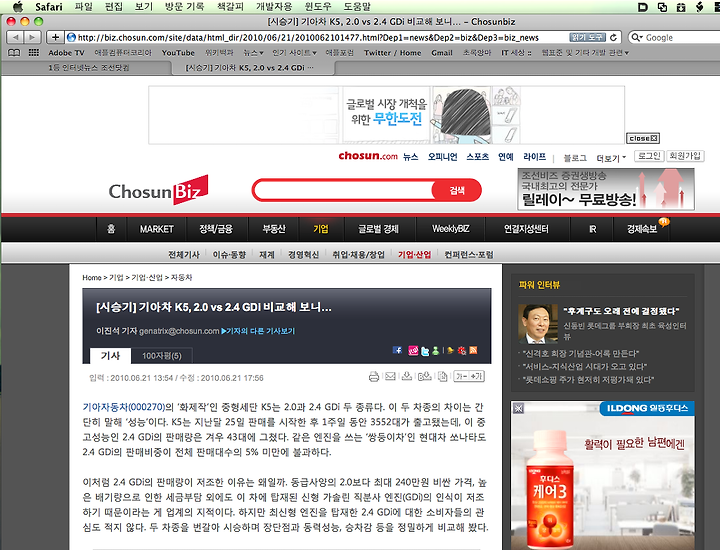This screenshot has height=550, width=720.
Task: Click the green person icon in the article header
Action: 435,351
